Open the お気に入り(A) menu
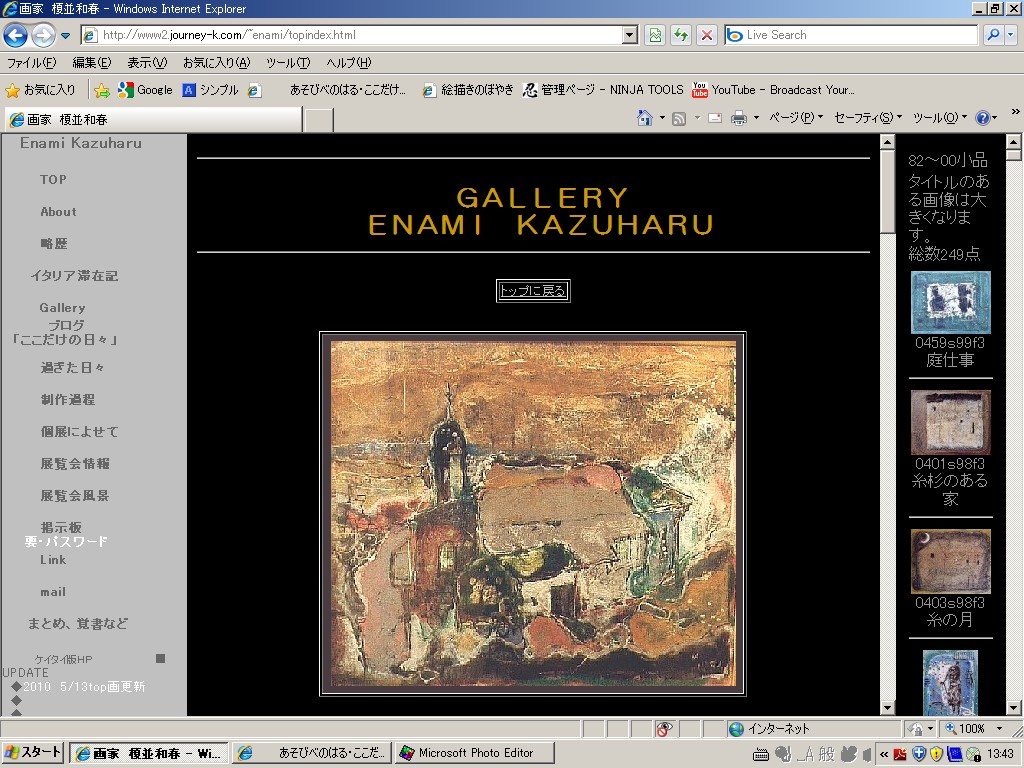This screenshot has height=768, width=1024. pos(216,63)
